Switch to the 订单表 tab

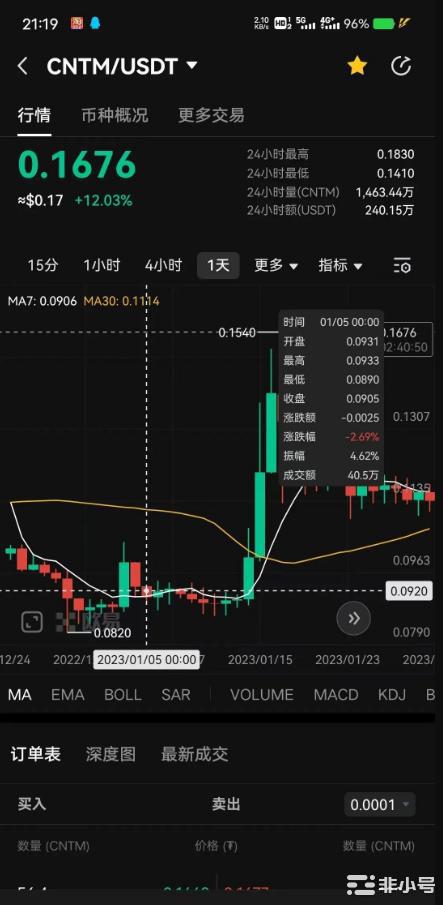[36, 754]
